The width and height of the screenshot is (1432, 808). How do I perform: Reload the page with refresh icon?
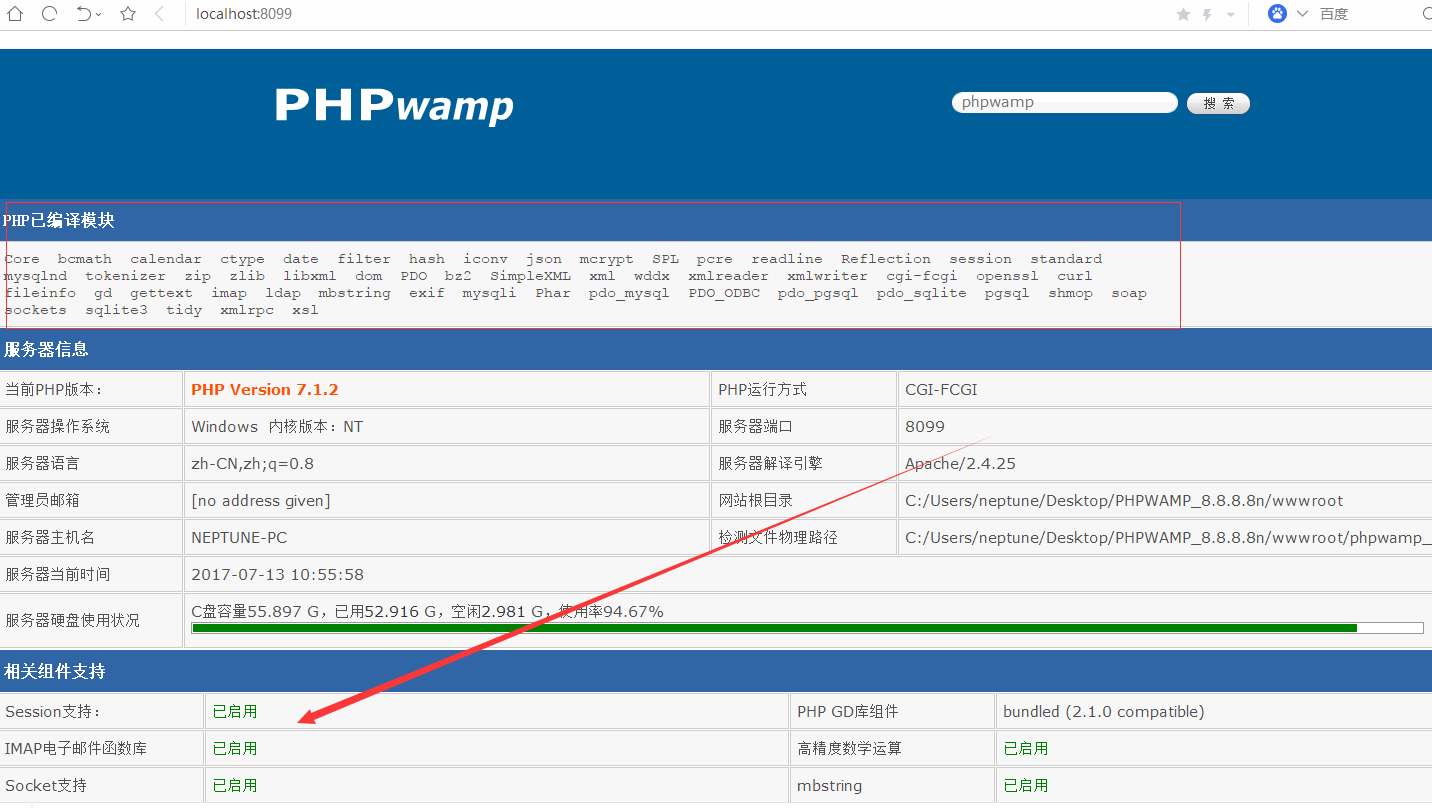pyautogui.click(x=49, y=14)
